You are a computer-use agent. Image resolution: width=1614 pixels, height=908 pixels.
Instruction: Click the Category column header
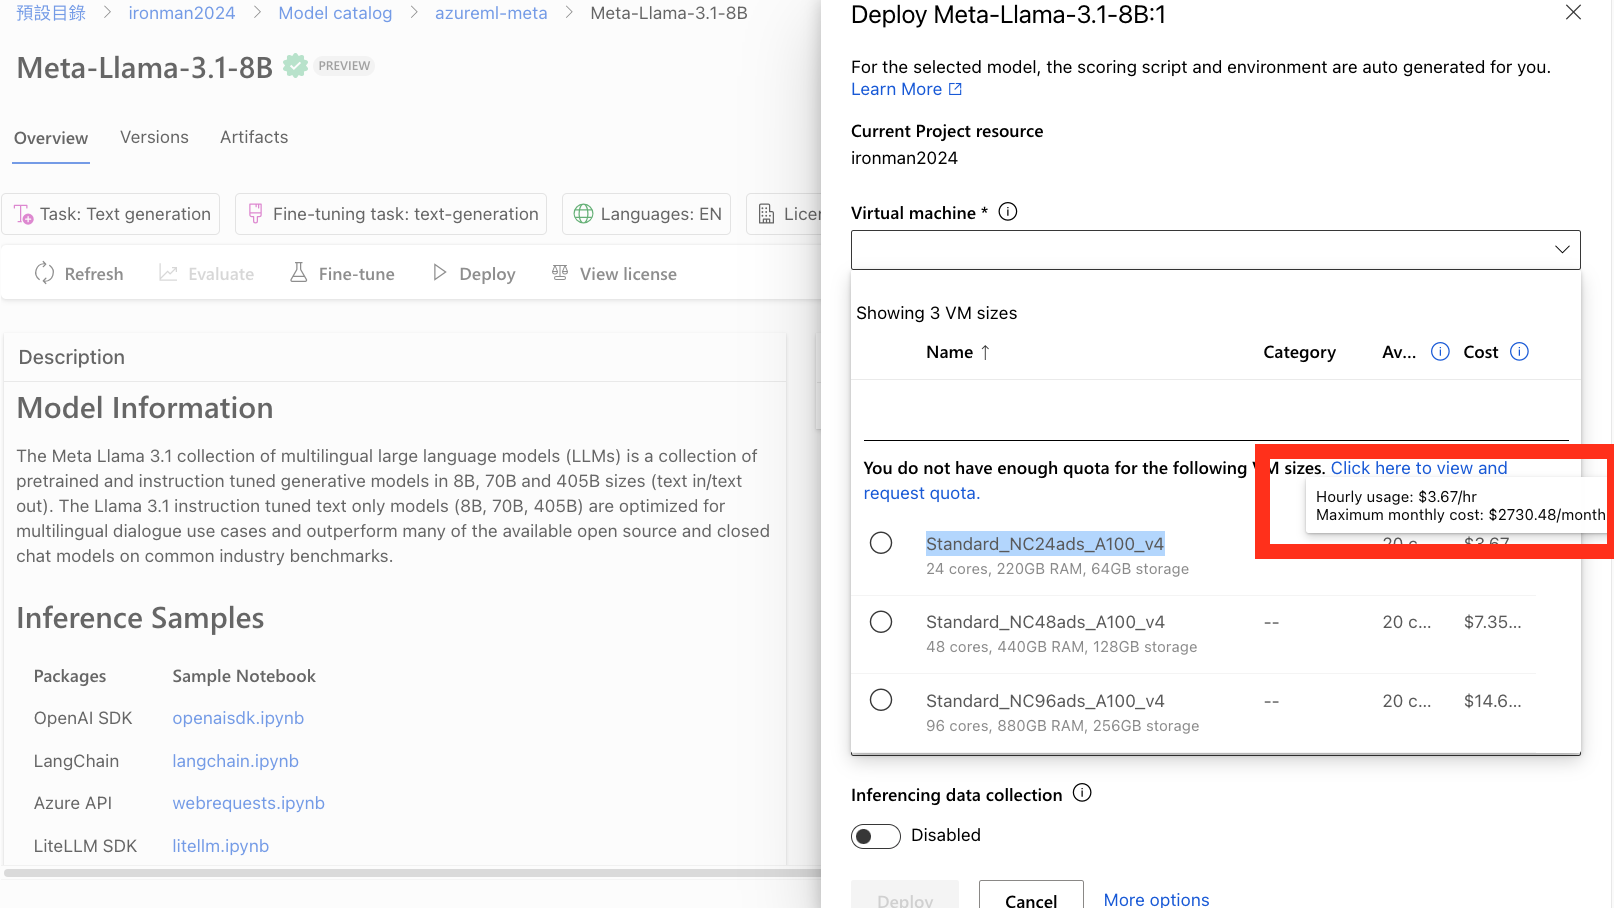pyautogui.click(x=1299, y=352)
